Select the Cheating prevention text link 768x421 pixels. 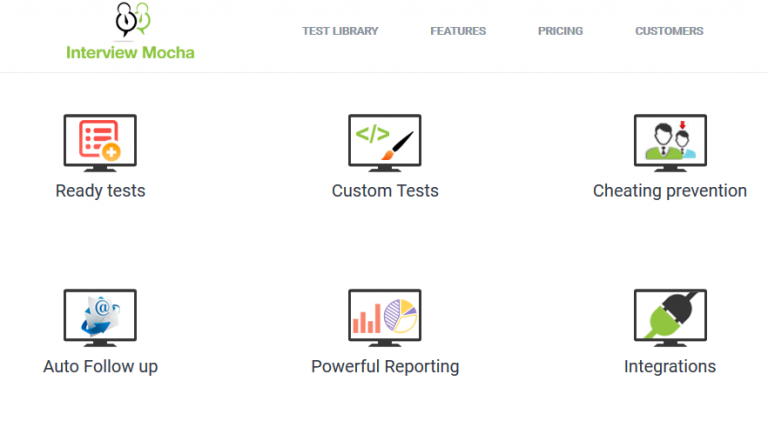tap(670, 191)
